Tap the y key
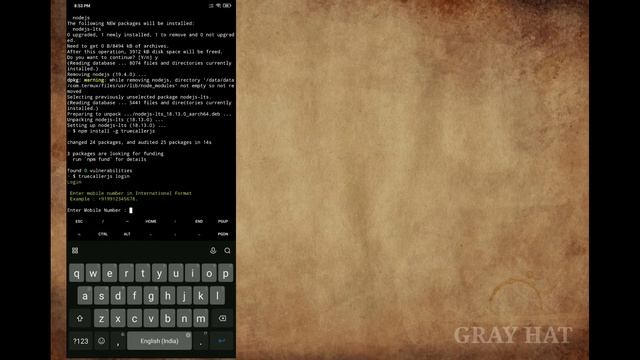The width and height of the screenshot is (640, 360). [159, 273]
